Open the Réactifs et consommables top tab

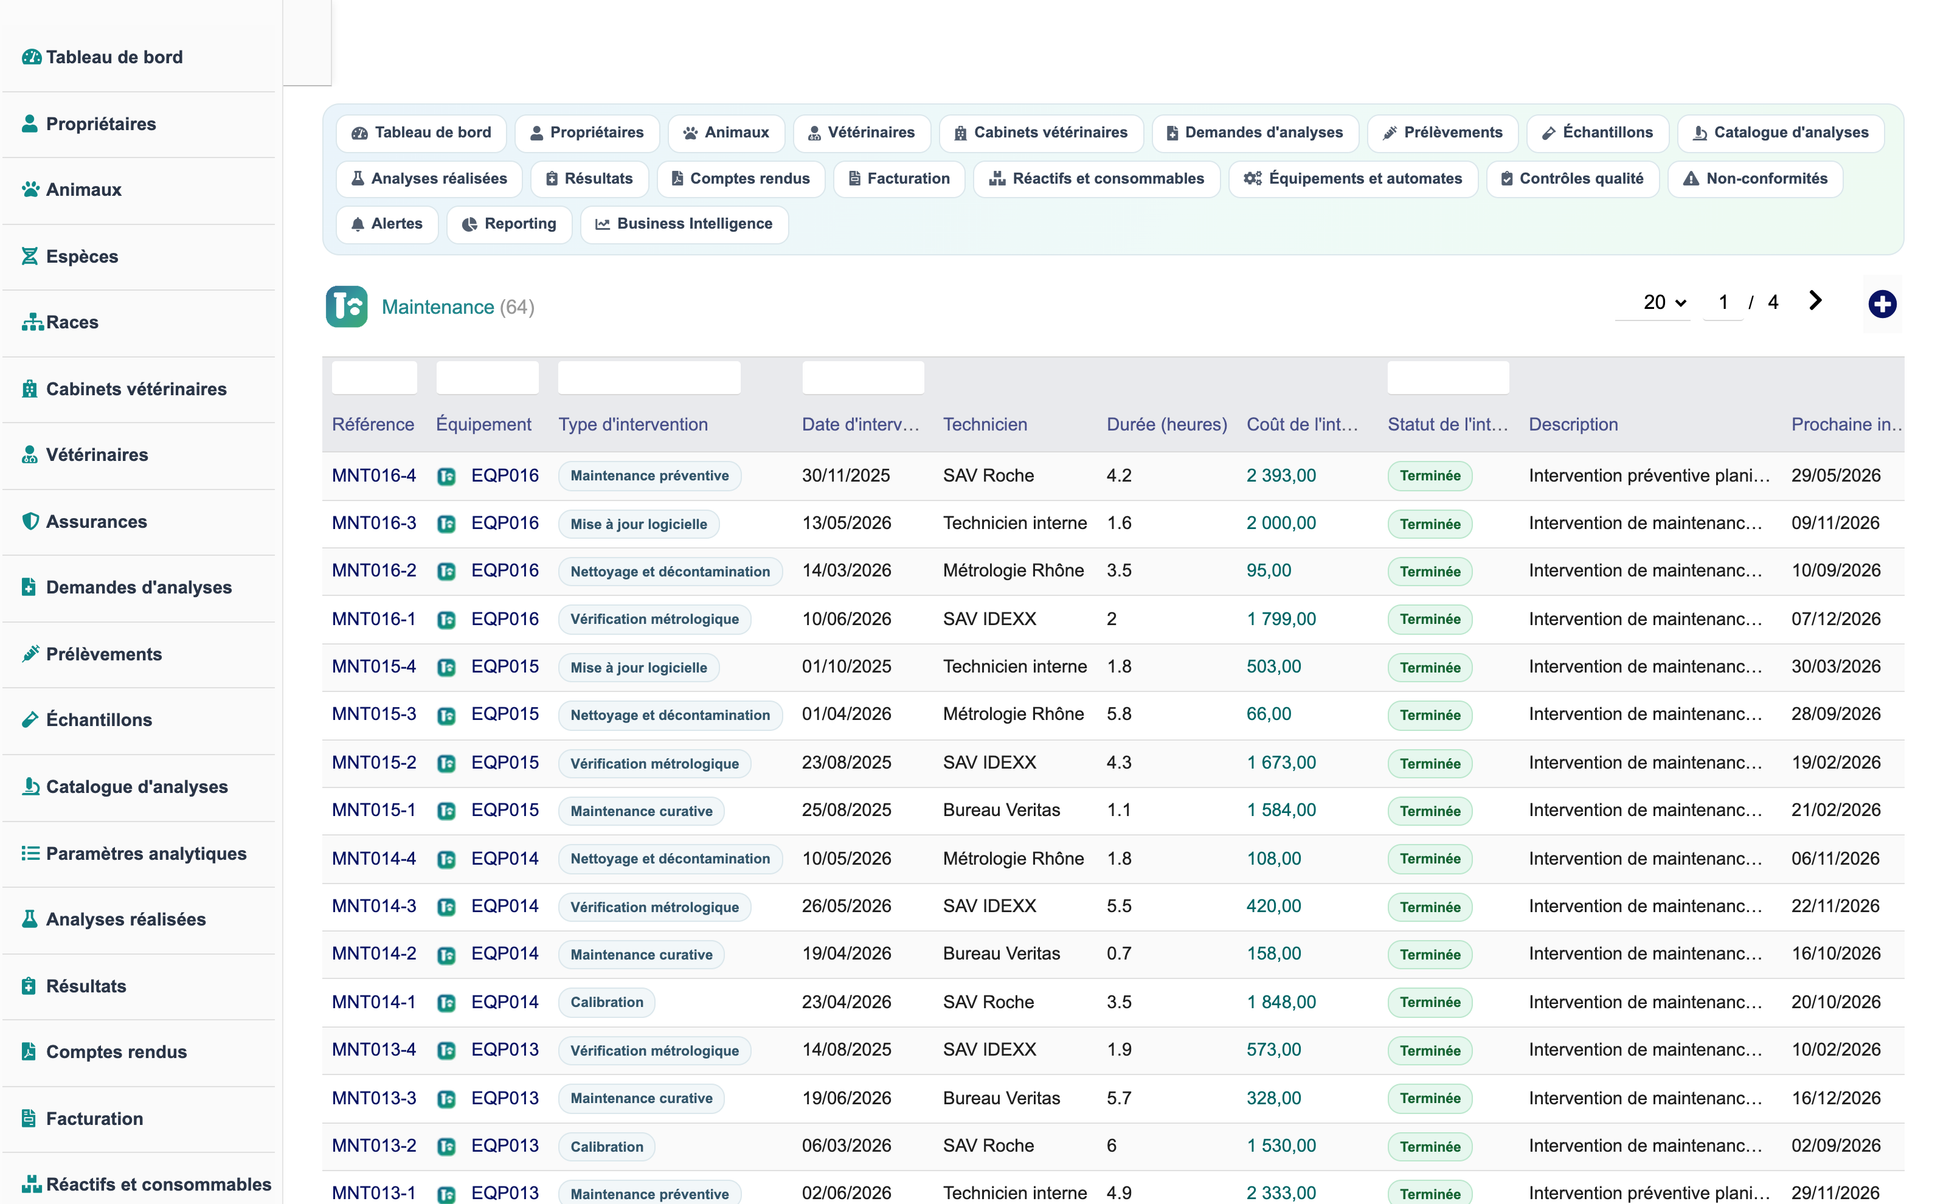point(1096,179)
